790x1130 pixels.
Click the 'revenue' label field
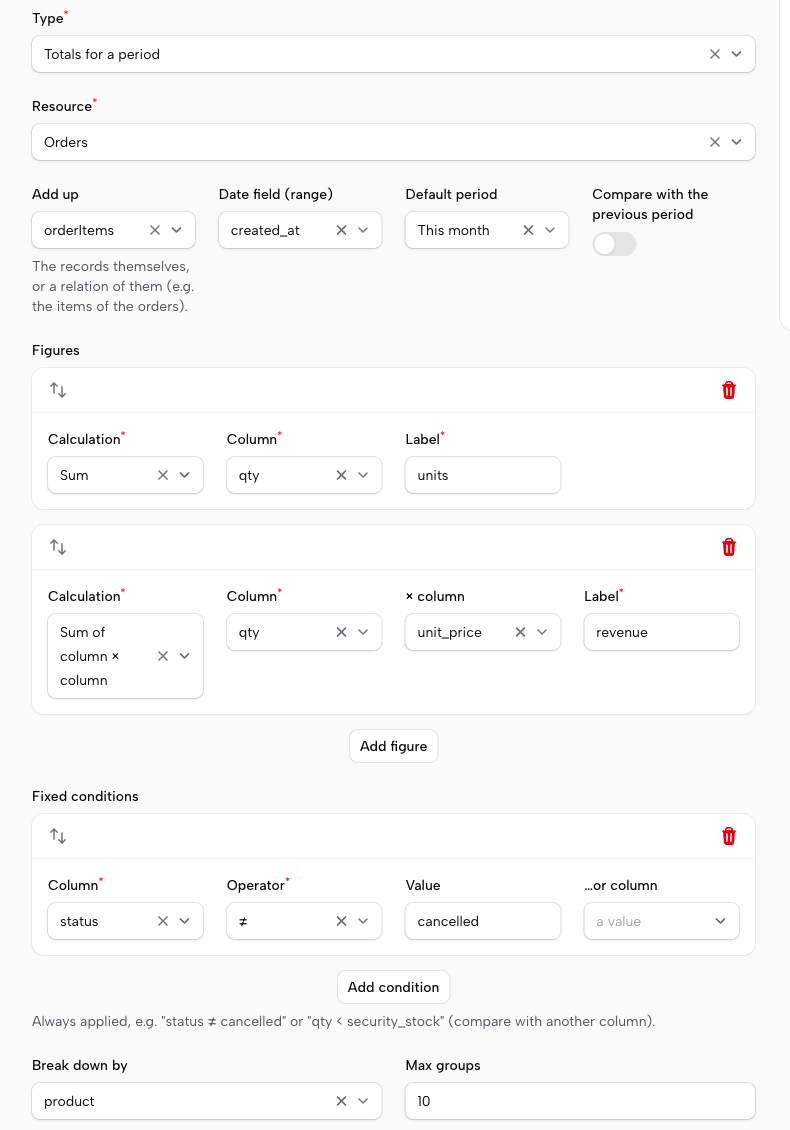pos(662,632)
